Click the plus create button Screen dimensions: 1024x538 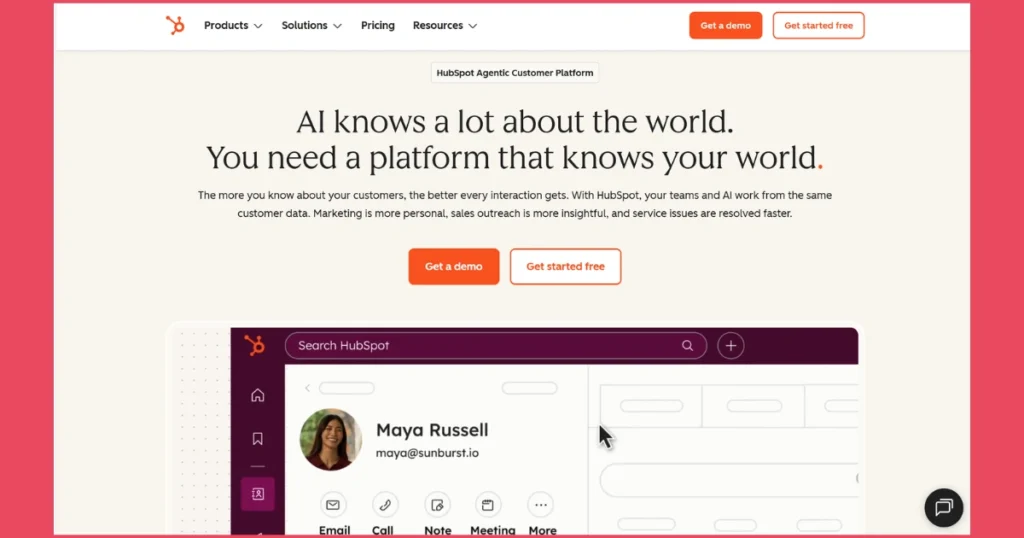[x=731, y=345]
